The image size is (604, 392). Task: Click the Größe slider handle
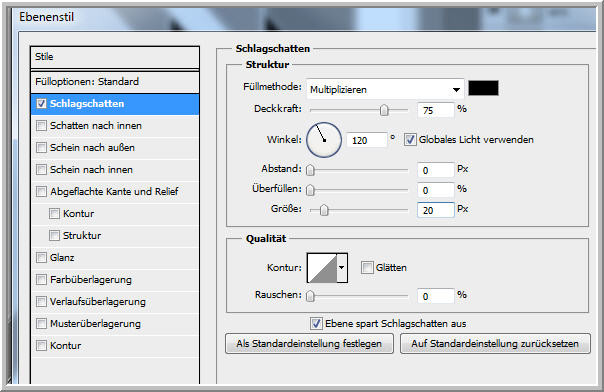(324, 210)
